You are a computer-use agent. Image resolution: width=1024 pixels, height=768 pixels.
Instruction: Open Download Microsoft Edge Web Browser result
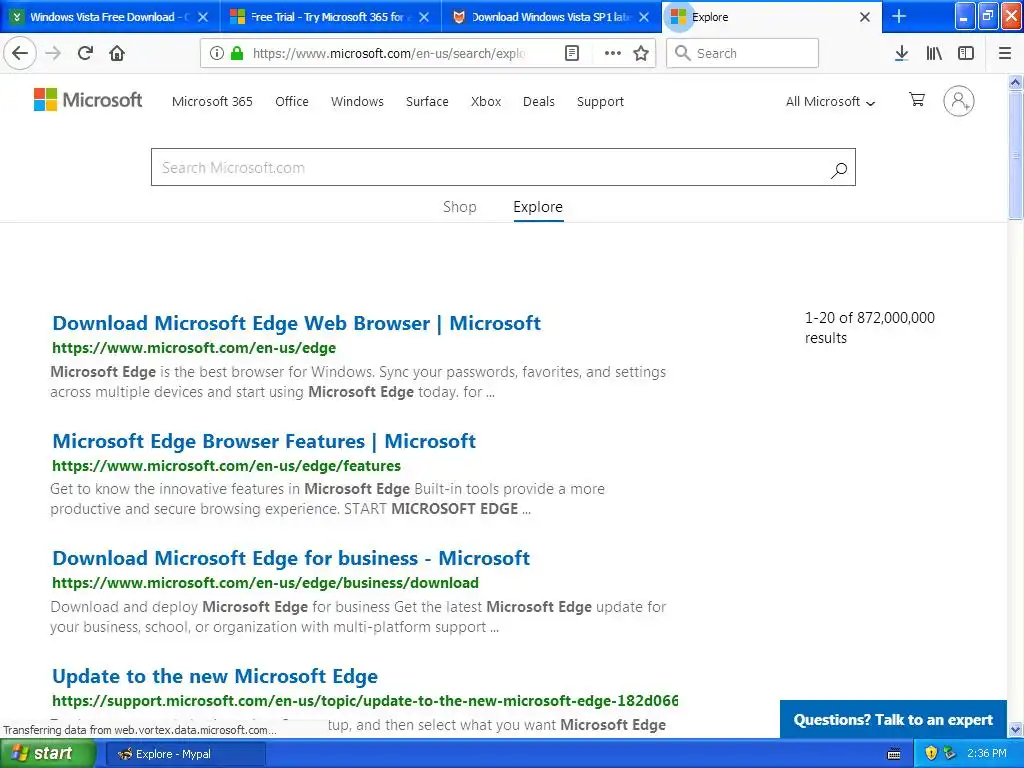pos(296,323)
